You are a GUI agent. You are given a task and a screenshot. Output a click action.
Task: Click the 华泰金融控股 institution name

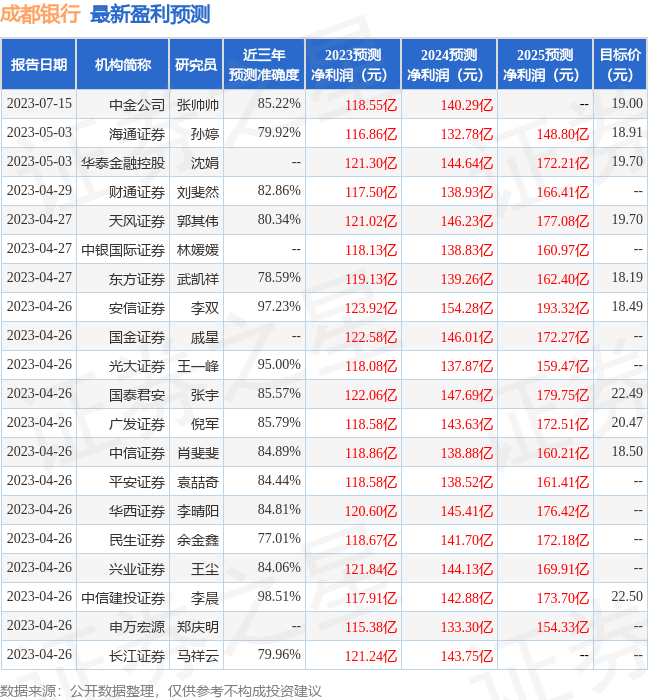(123, 162)
